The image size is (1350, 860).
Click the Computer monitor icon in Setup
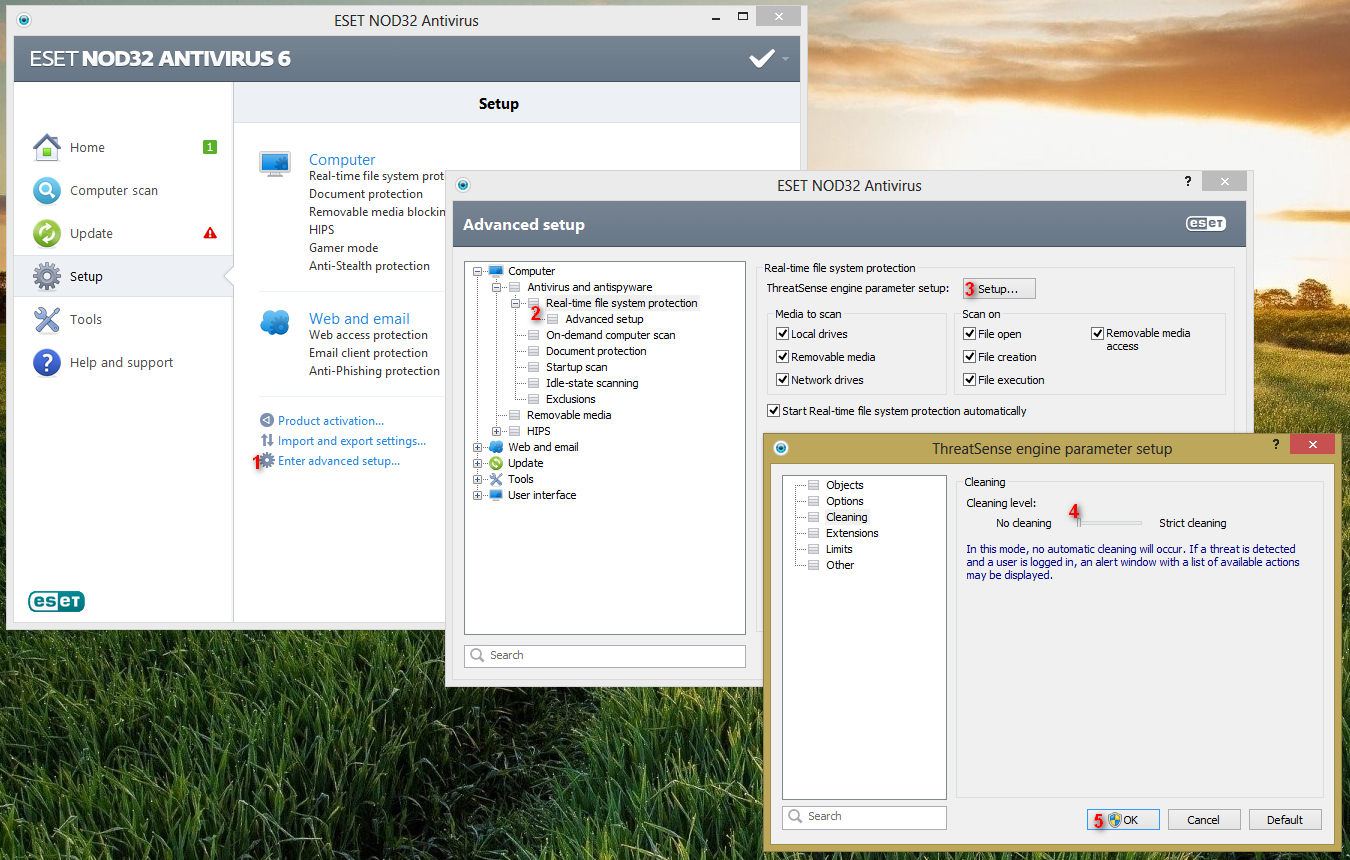pyautogui.click(x=275, y=164)
